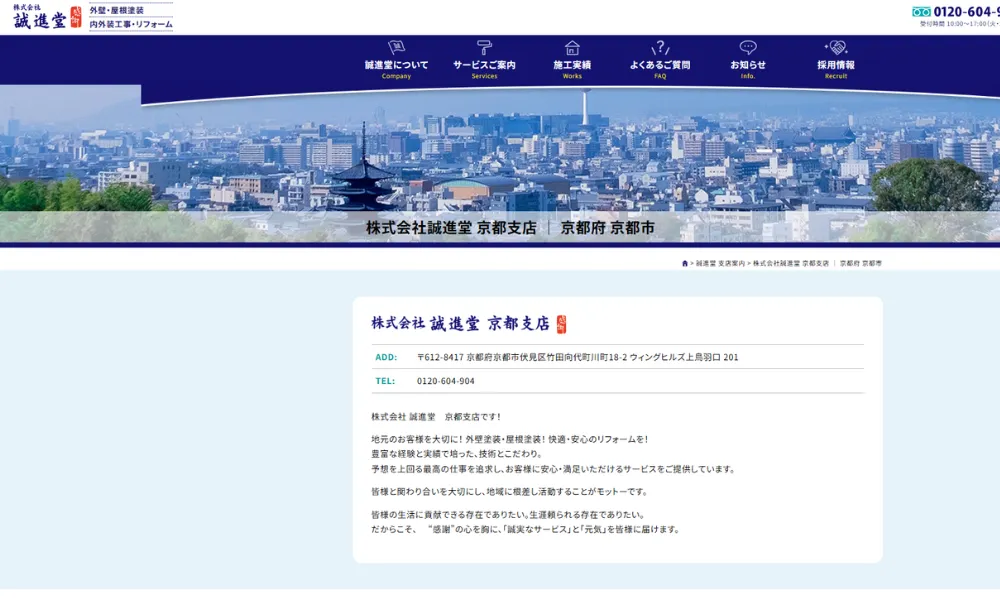Open the 採用情報 Recruit page
1000x600 pixels.
click(833, 64)
